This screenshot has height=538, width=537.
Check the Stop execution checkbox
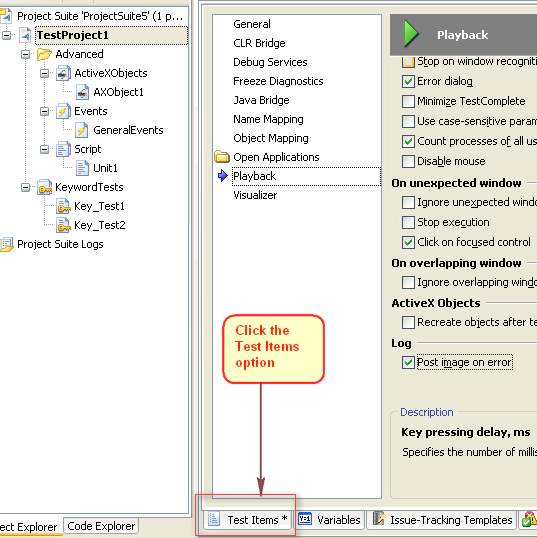(408, 222)
